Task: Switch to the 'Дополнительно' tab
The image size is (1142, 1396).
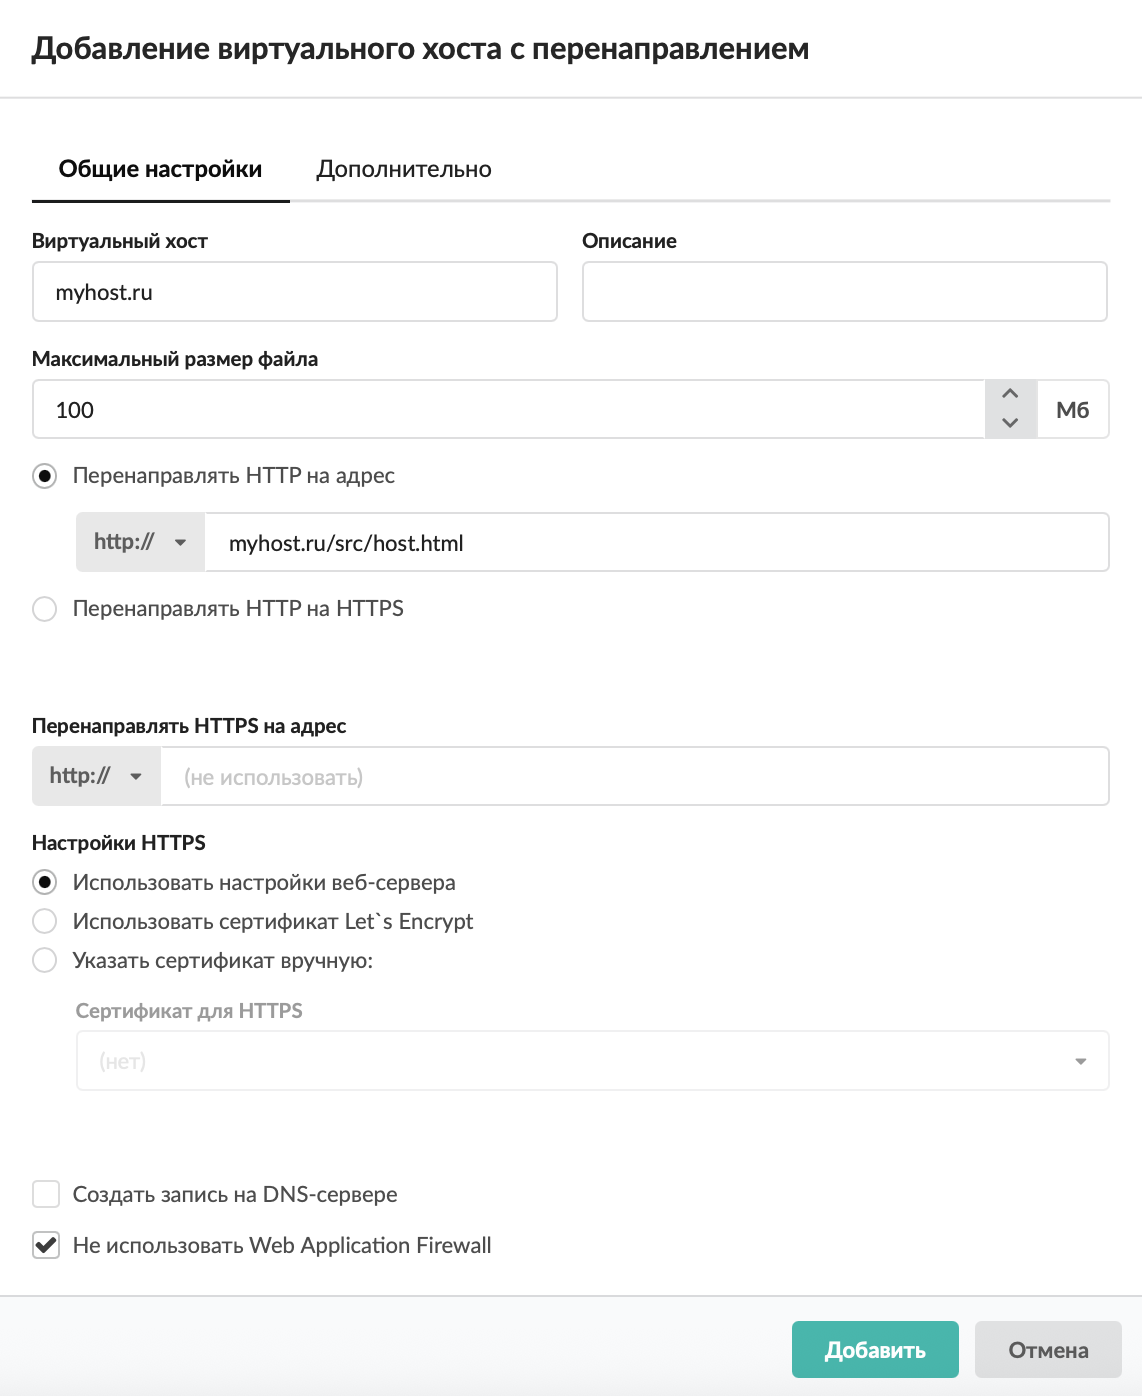Action: (404, 170)
